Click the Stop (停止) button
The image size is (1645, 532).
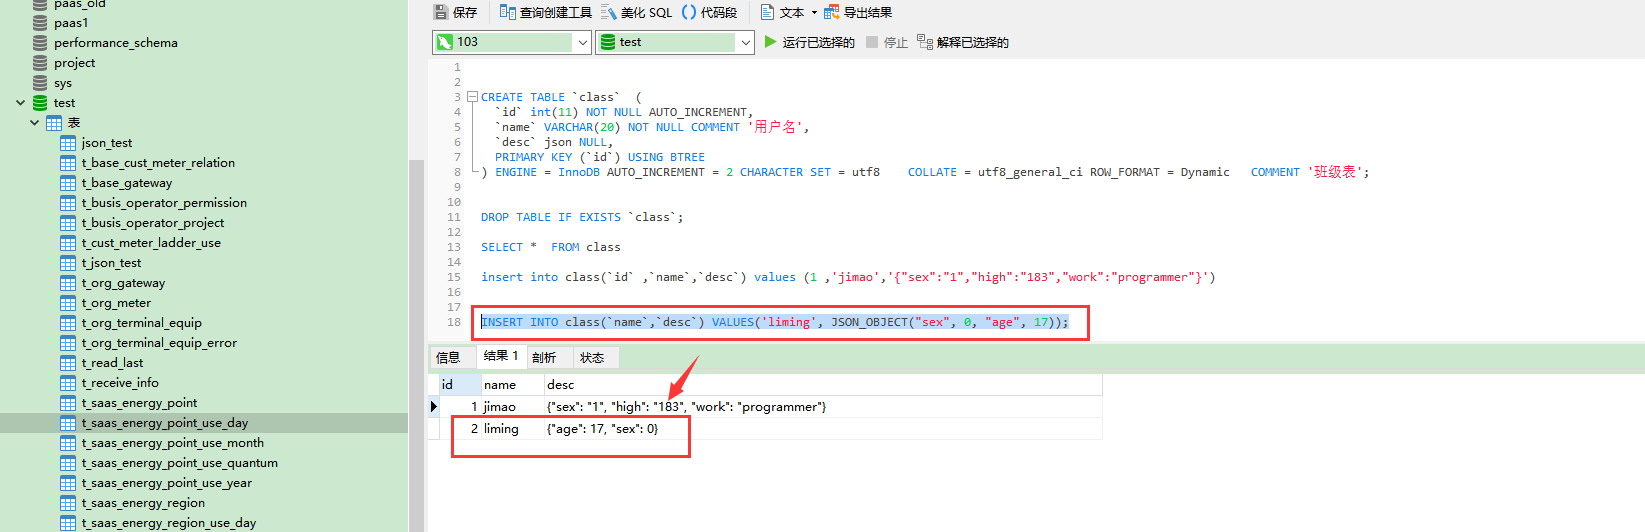coord(887,42)
